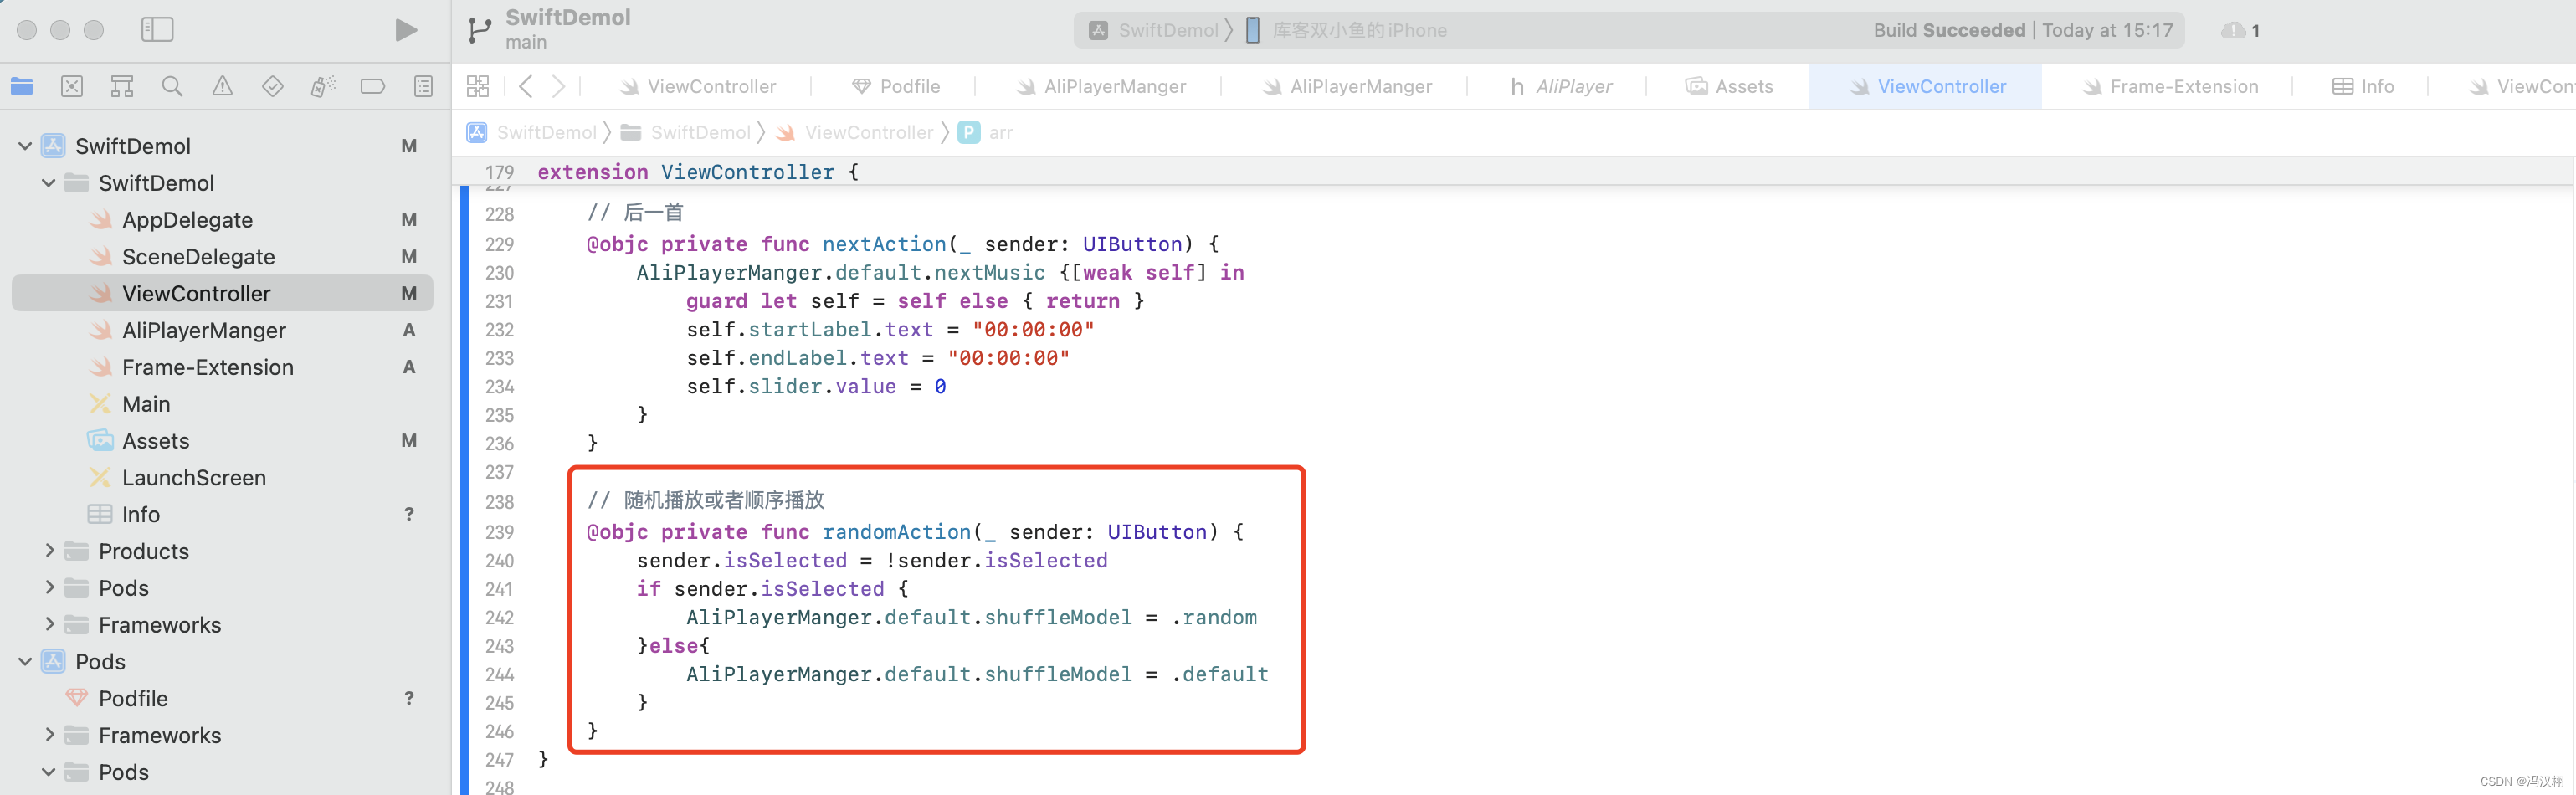Click the sticky extension ViewController header

pyautogui.click(x=698, y=172)
